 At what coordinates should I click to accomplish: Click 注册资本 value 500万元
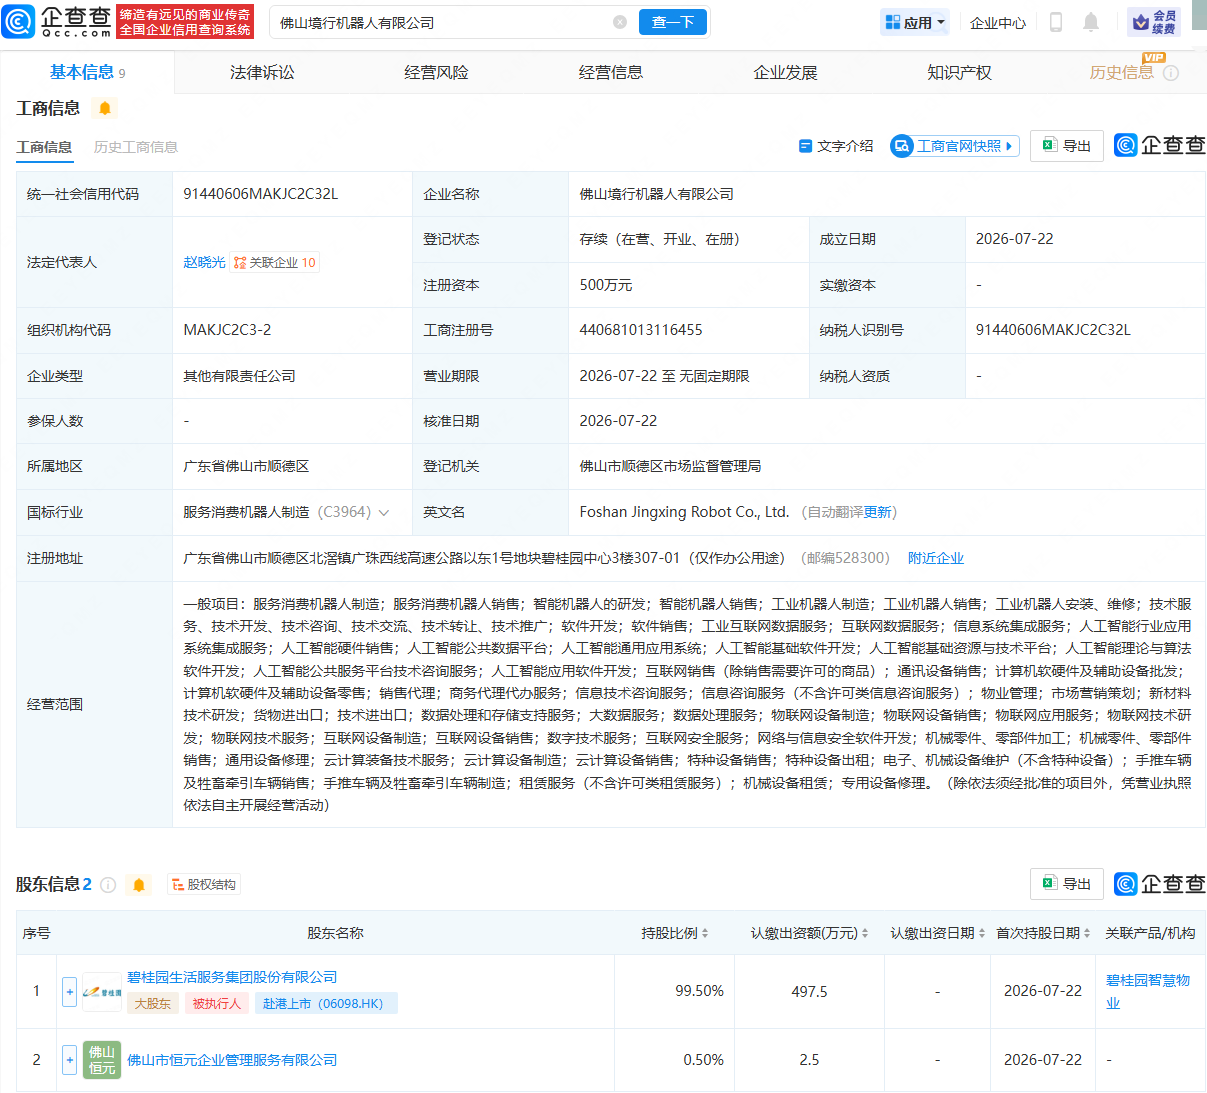pyautogui.click(x=606, y=285)
